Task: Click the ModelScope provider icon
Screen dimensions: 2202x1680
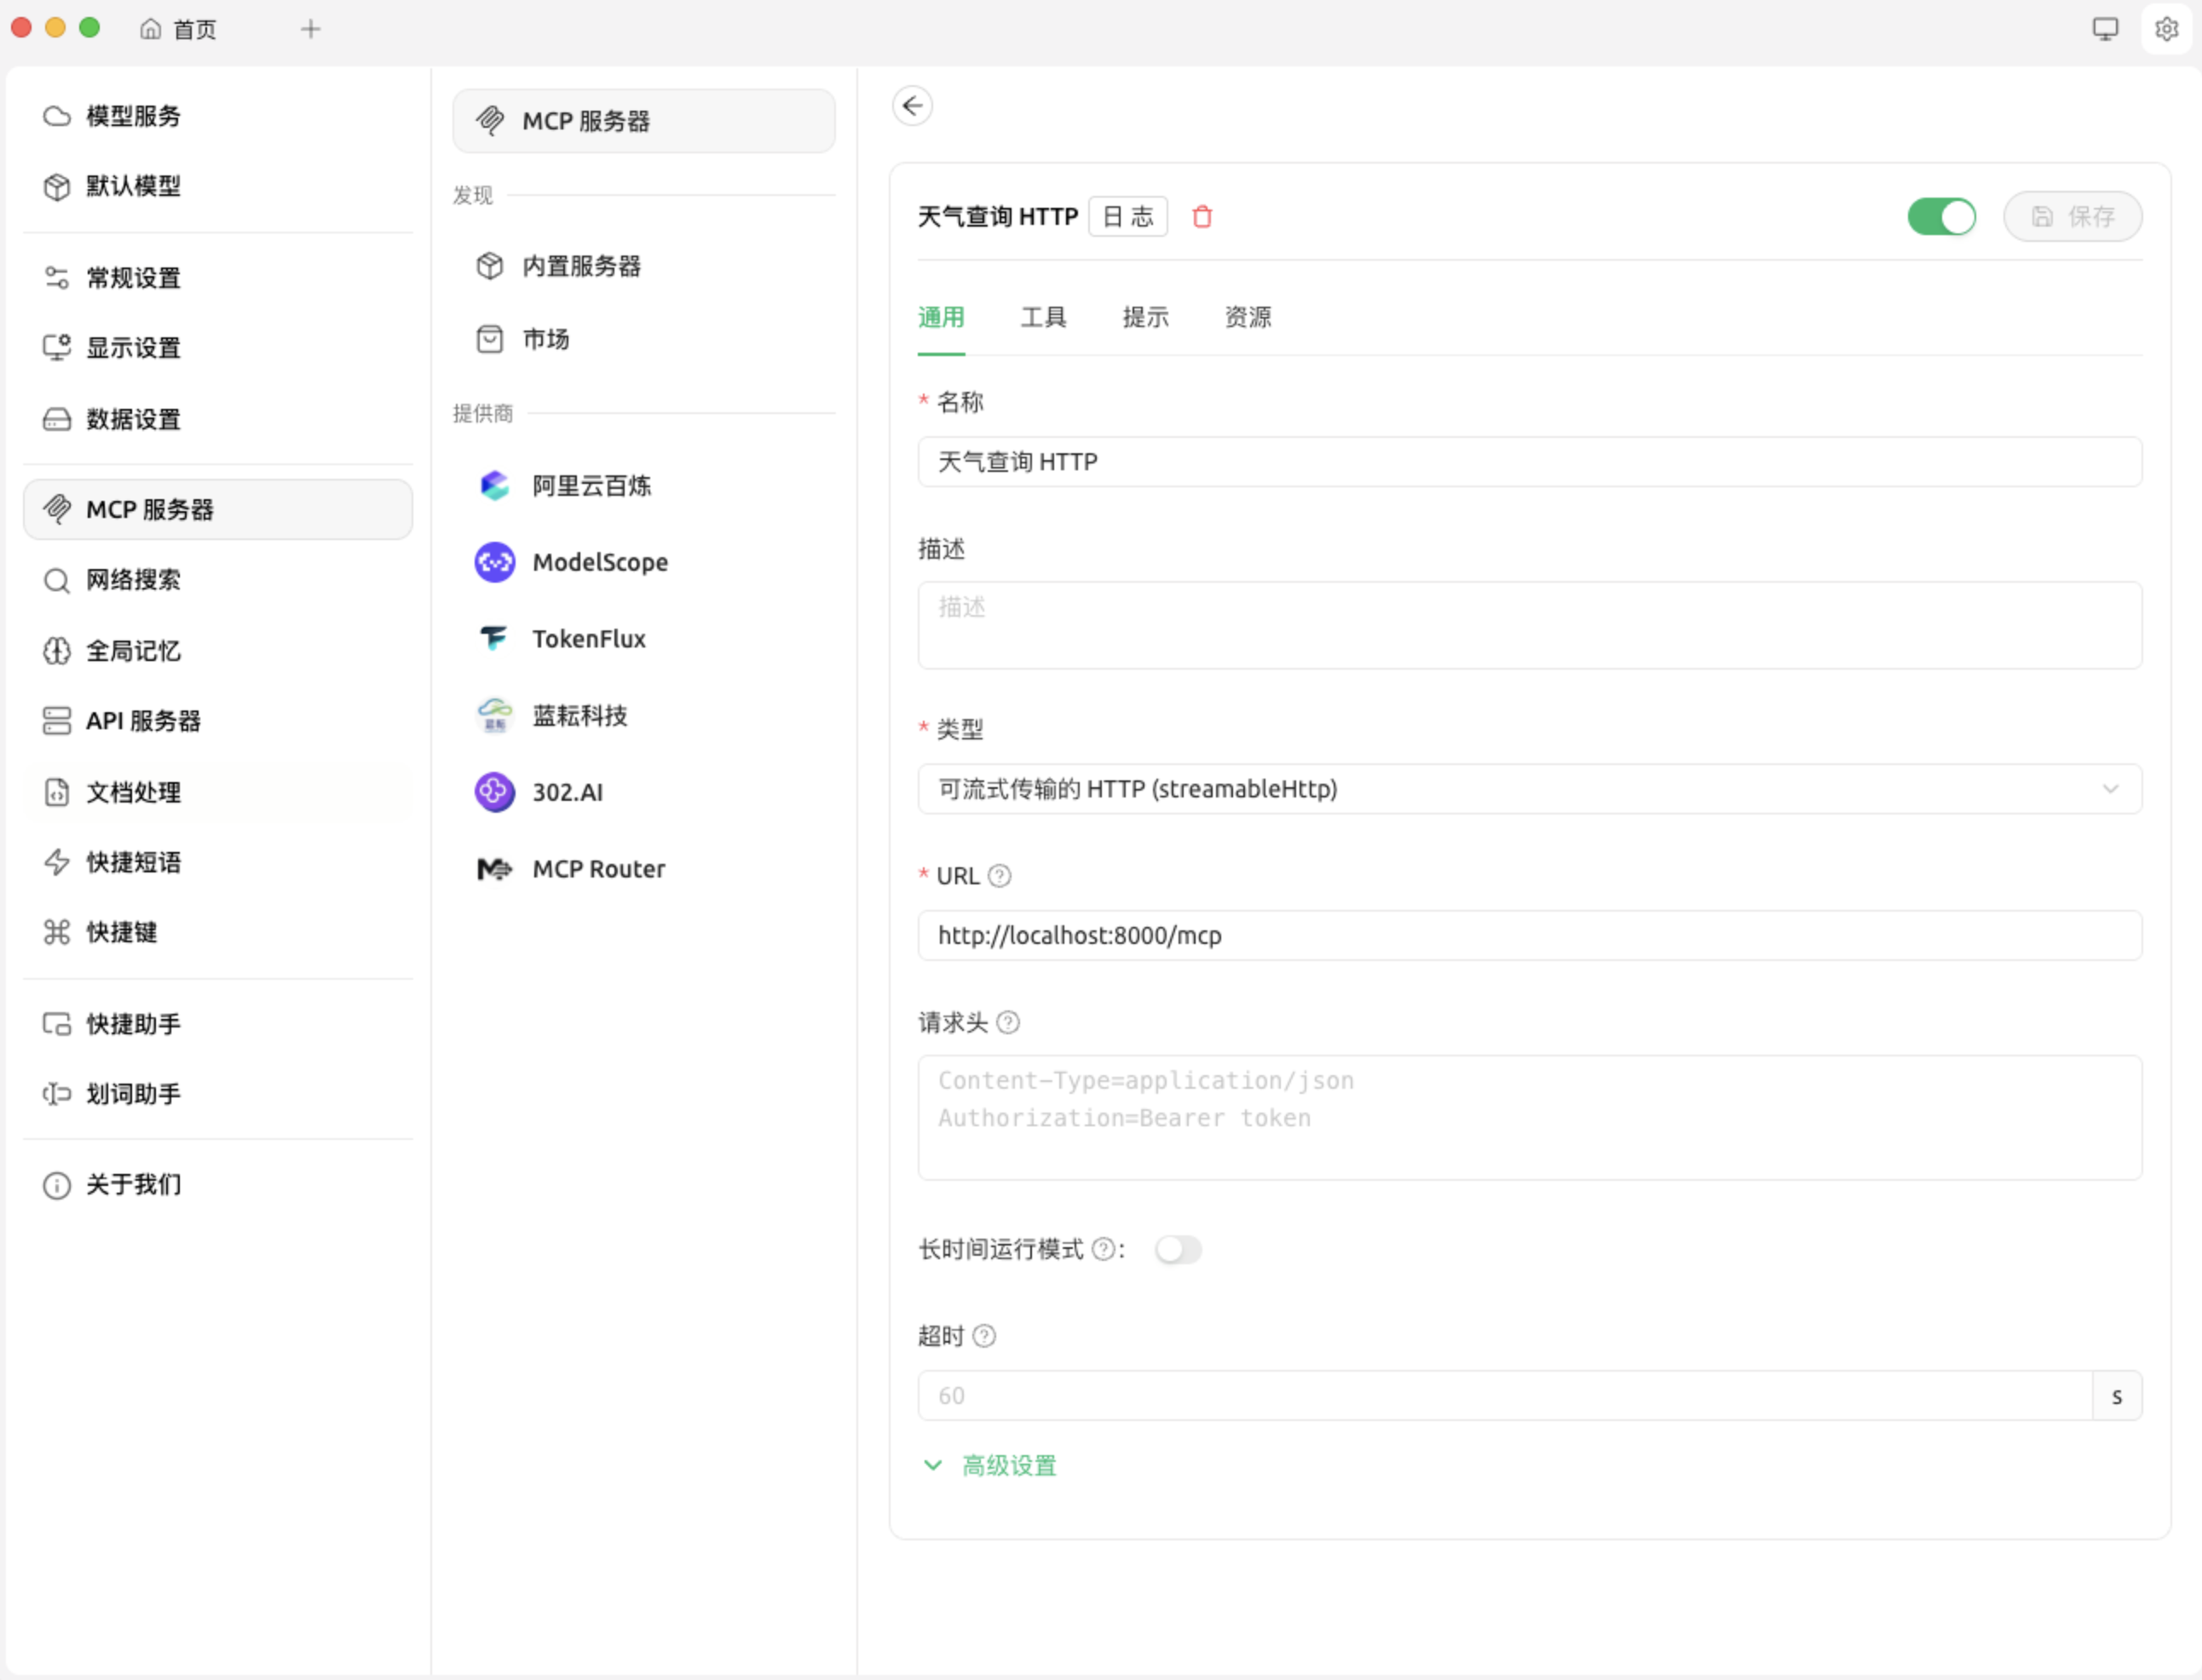Action: 494,562
